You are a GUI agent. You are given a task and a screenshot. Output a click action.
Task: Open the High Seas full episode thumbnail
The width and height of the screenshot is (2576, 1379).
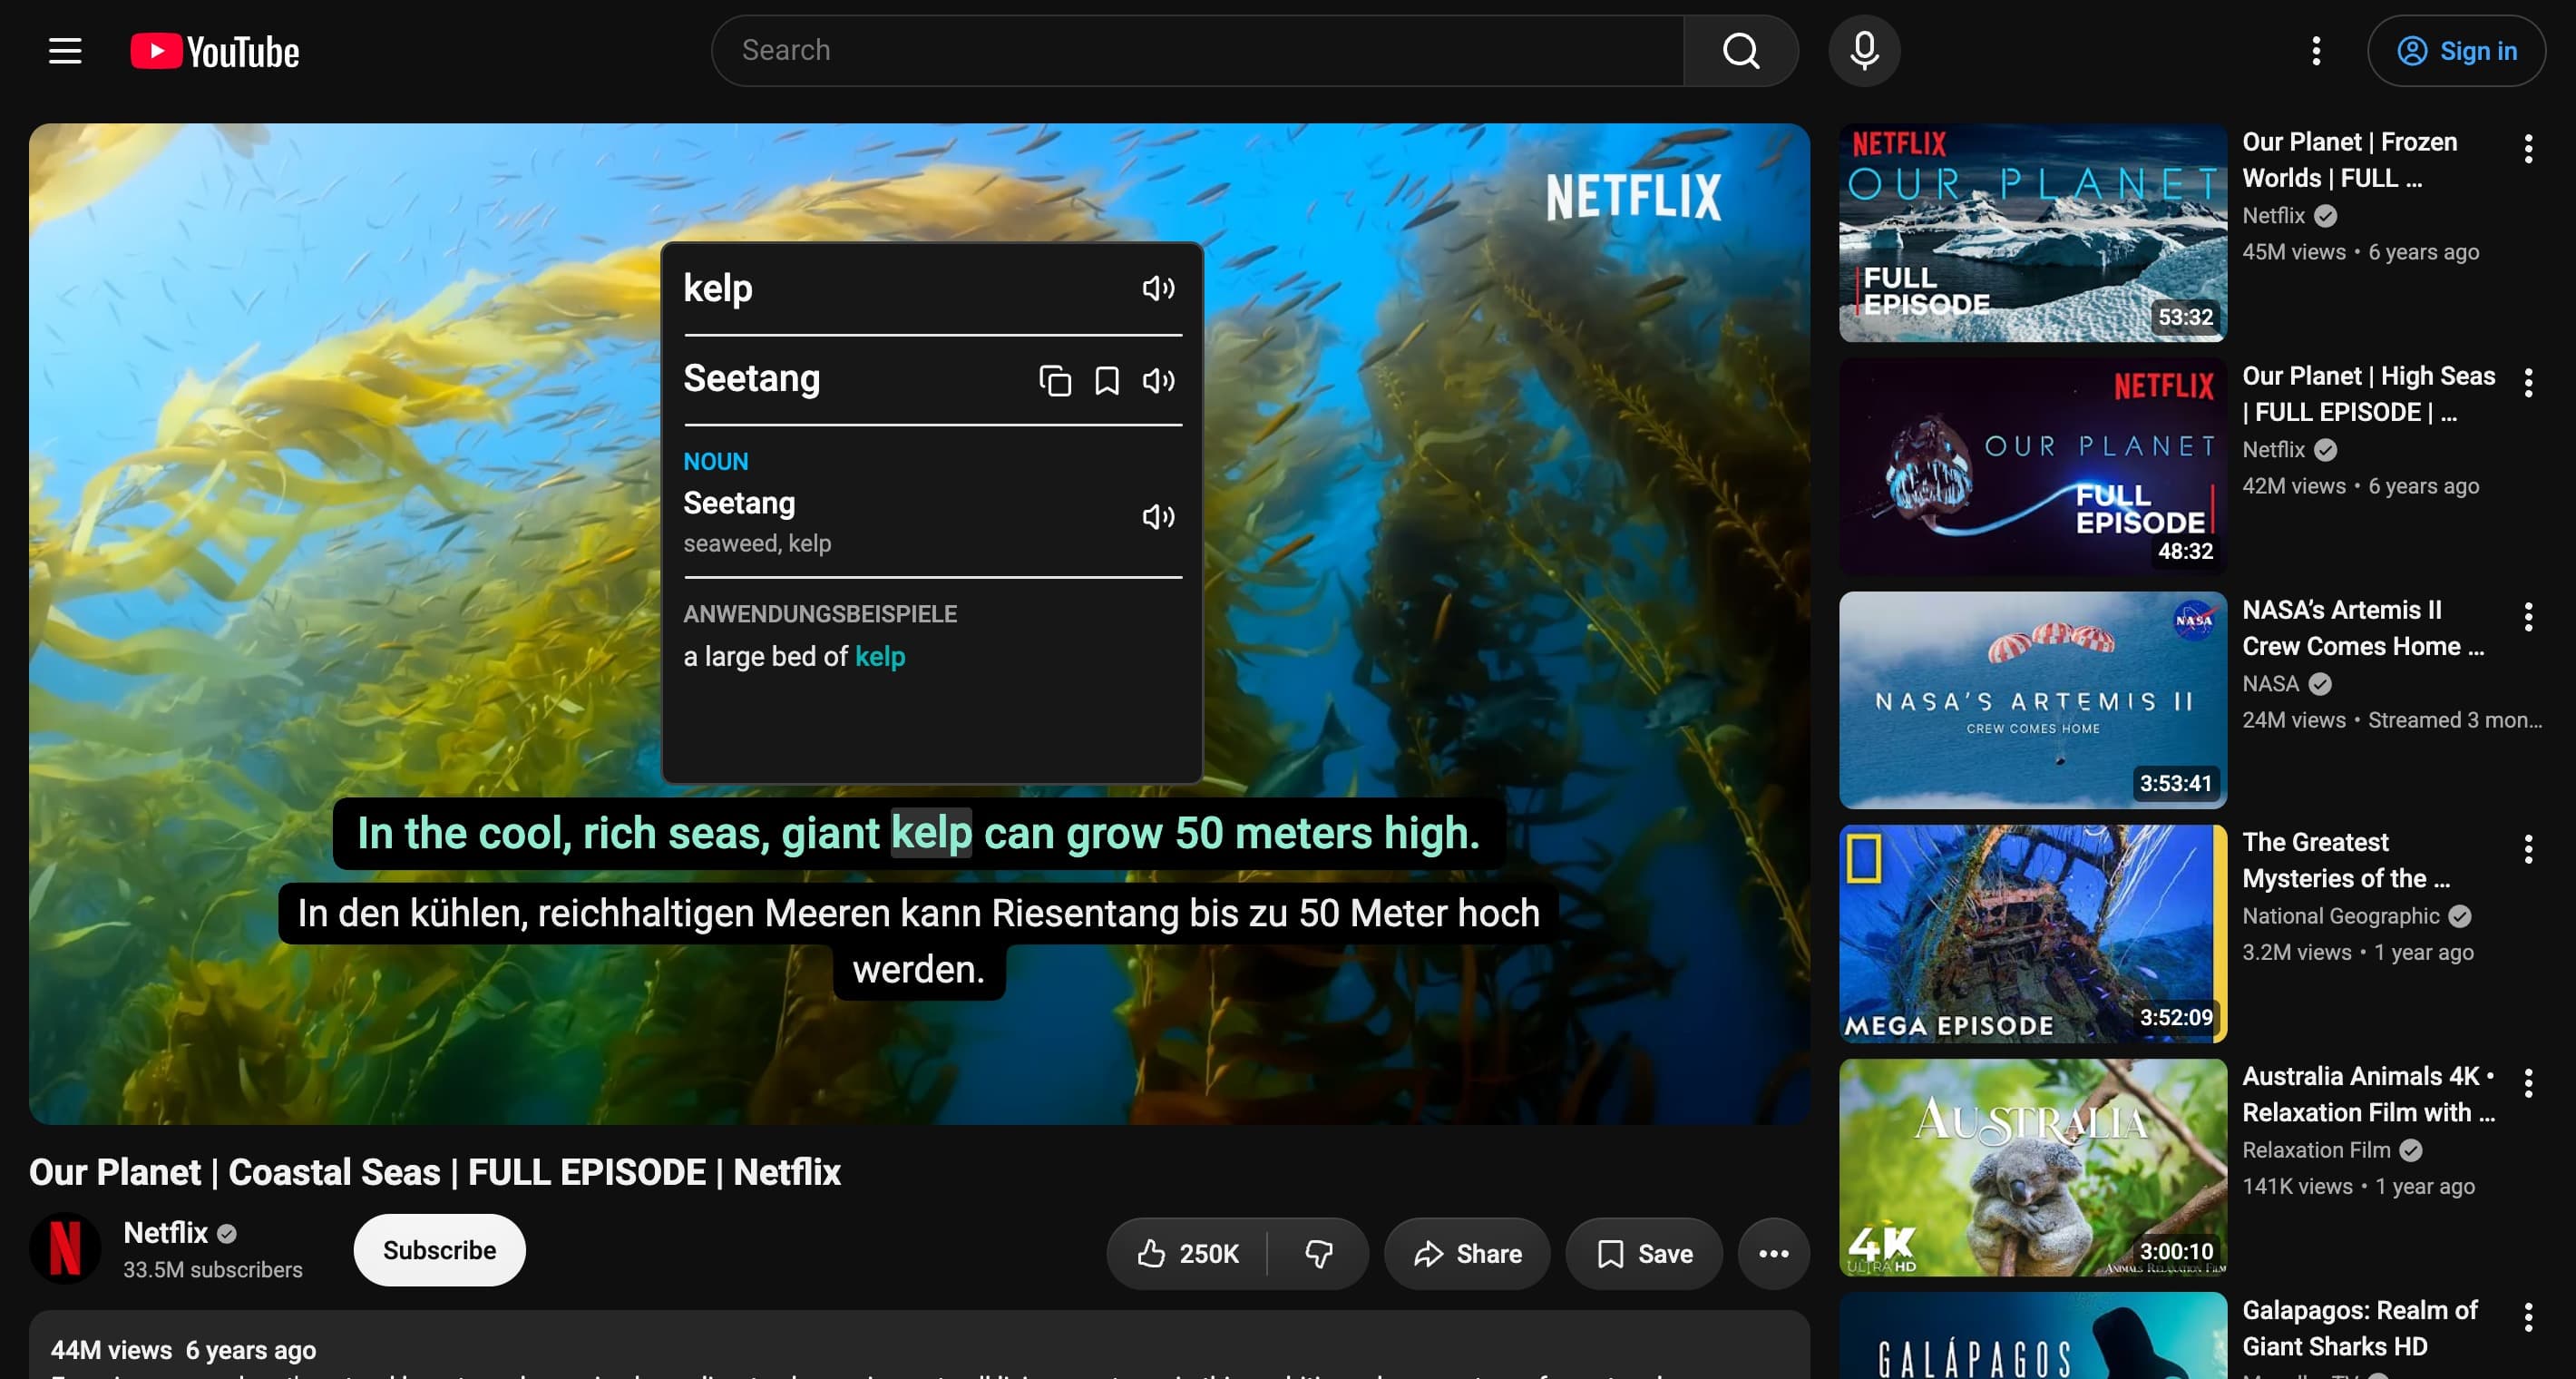[x=2032, y=466]
